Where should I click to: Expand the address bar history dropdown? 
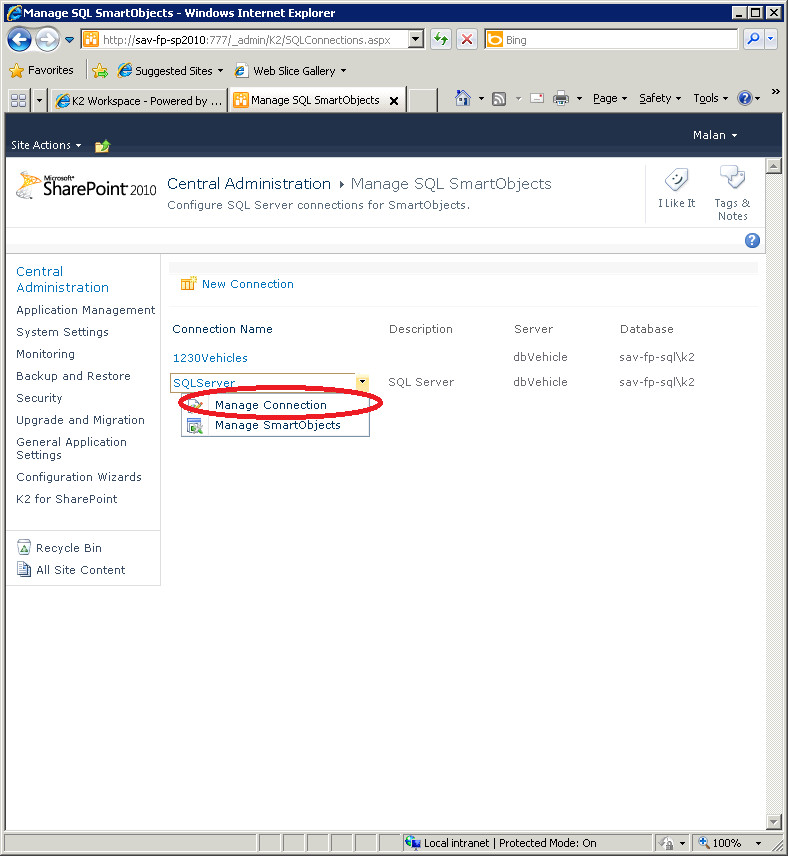click(416, 39)
